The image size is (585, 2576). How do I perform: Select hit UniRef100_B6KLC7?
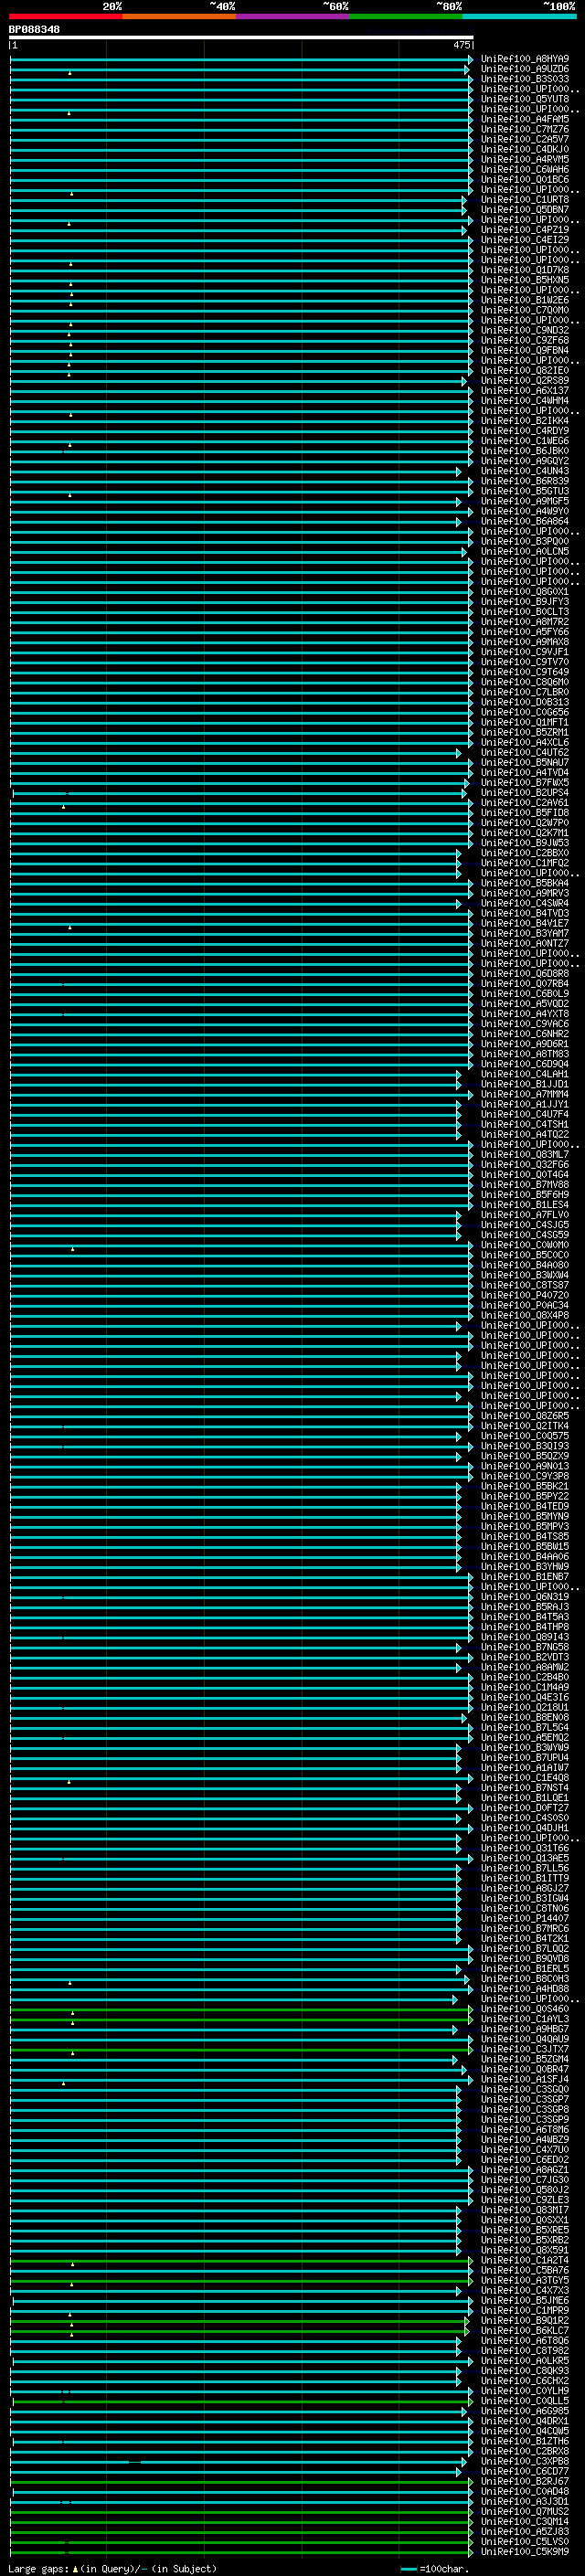point(525,2330)
